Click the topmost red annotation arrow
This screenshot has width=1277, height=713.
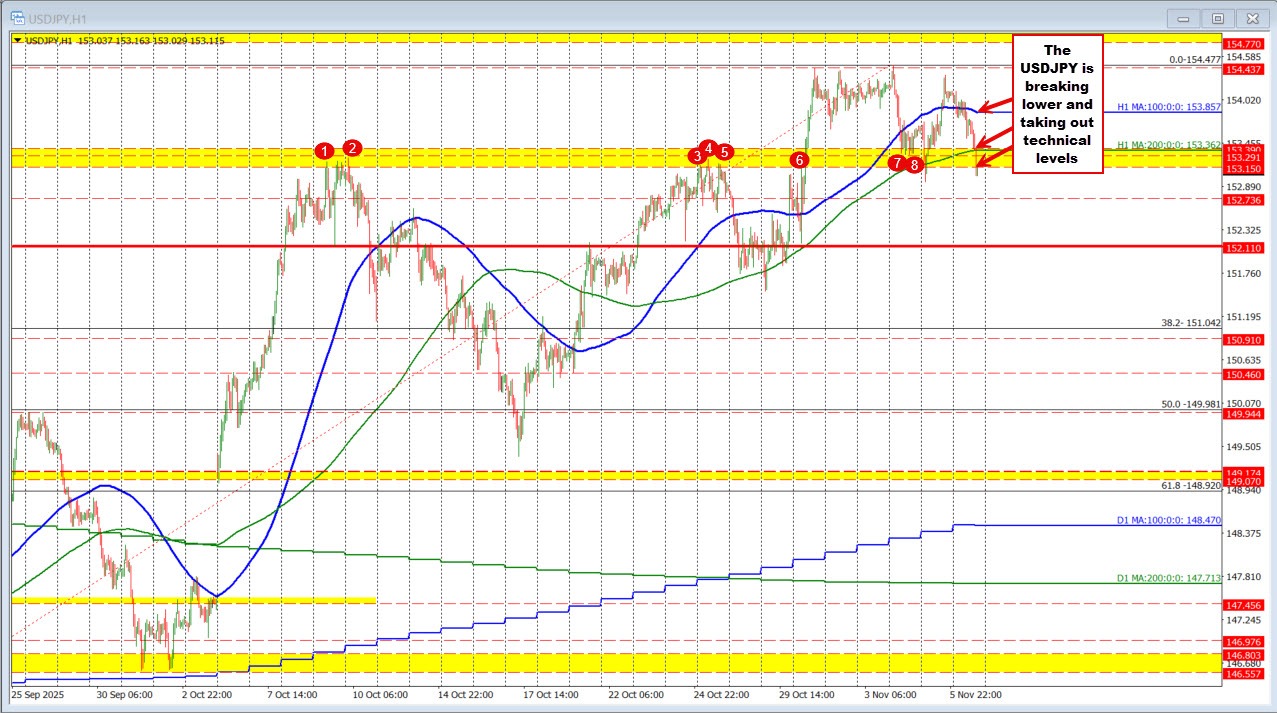point(991,104)
